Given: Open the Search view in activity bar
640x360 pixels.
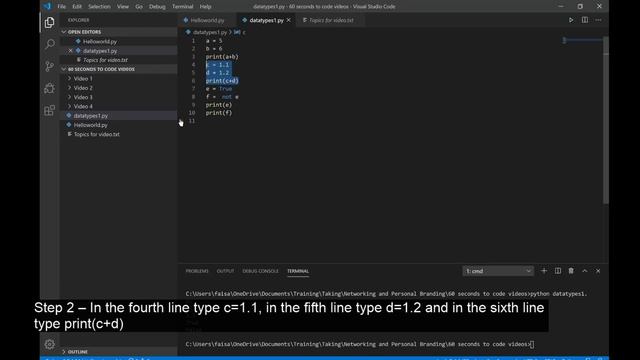Looking at the screenshot, I should [x=49, y=44].
